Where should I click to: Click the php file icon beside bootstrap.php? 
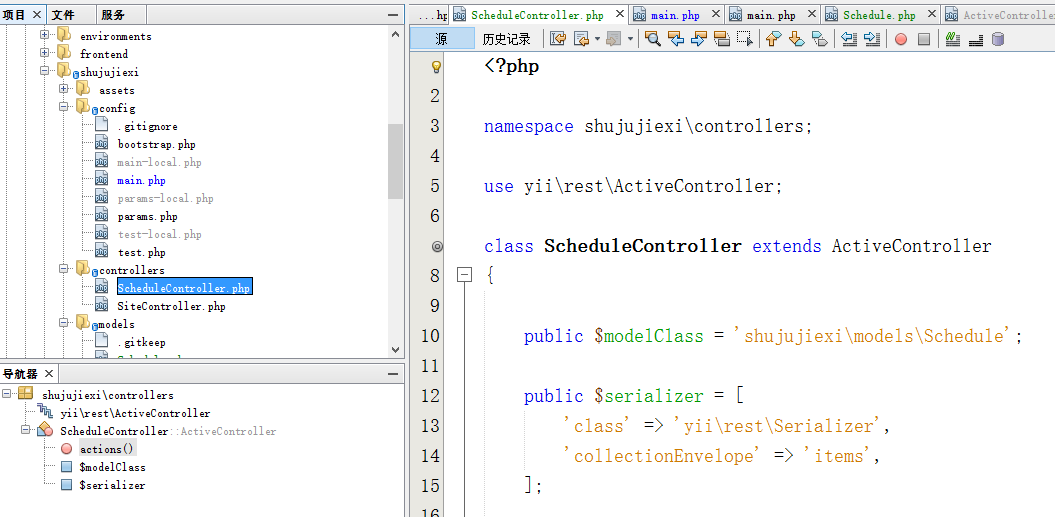102,144
